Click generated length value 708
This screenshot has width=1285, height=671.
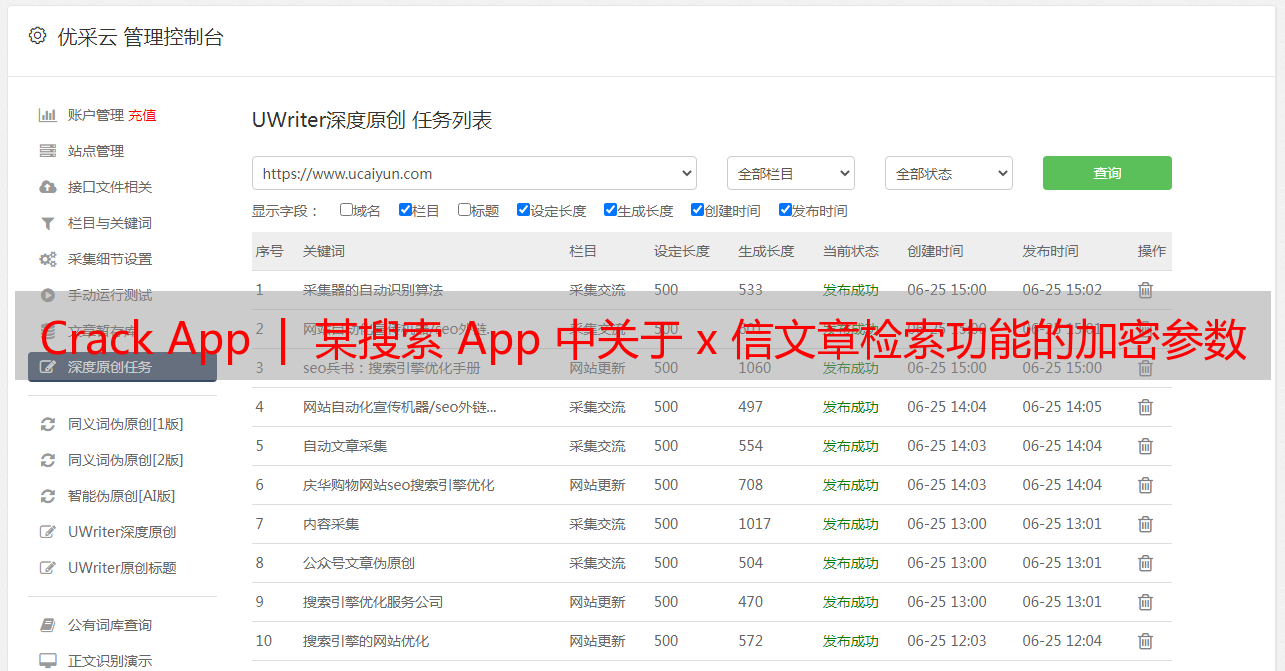[751, 485]
